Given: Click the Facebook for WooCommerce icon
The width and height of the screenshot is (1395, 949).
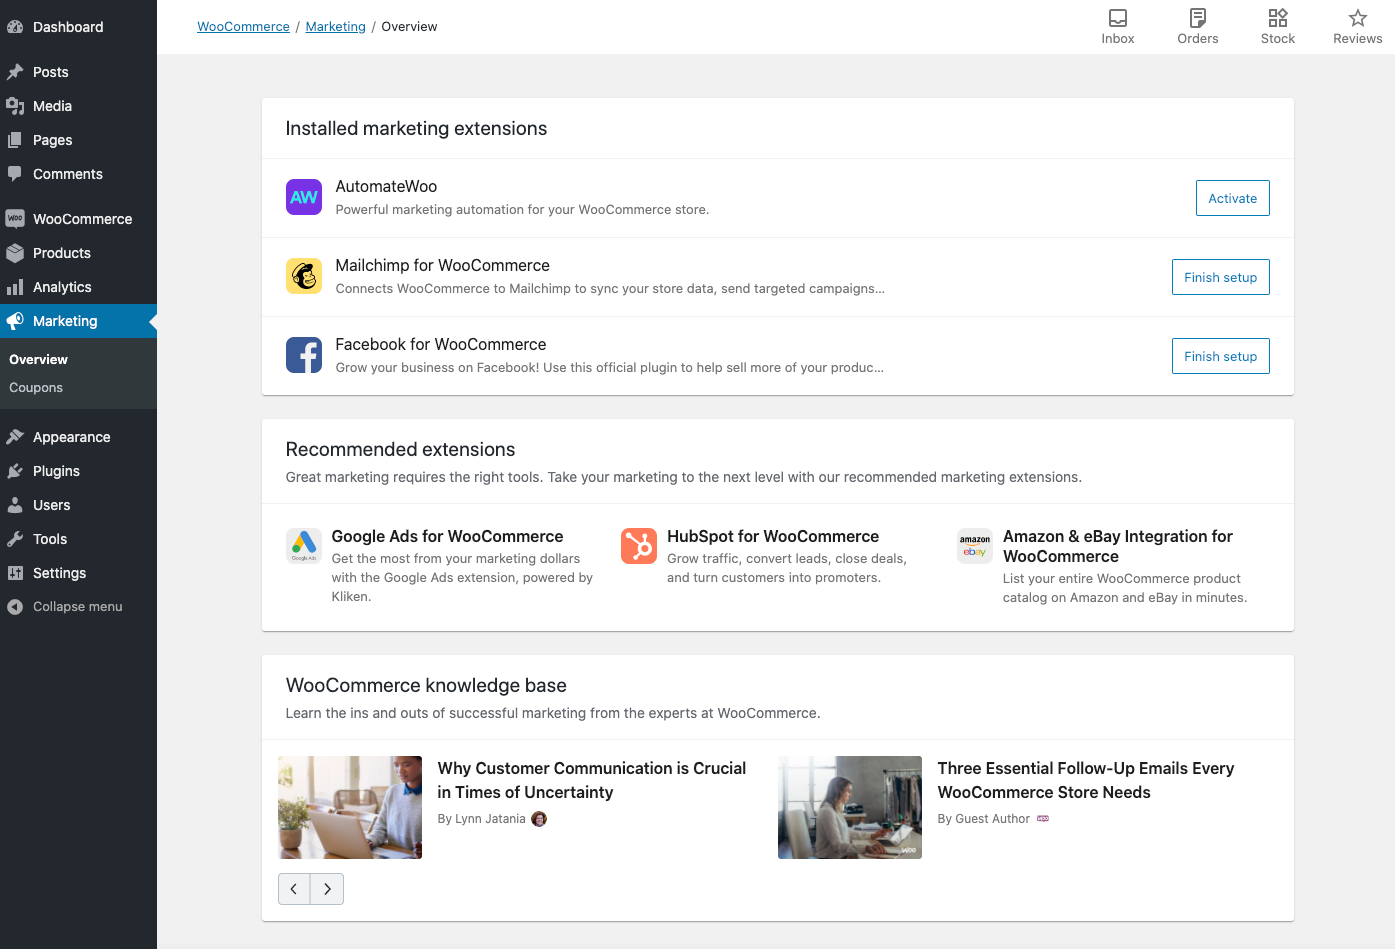Looking at the screenshot, I should pos(304,355).
